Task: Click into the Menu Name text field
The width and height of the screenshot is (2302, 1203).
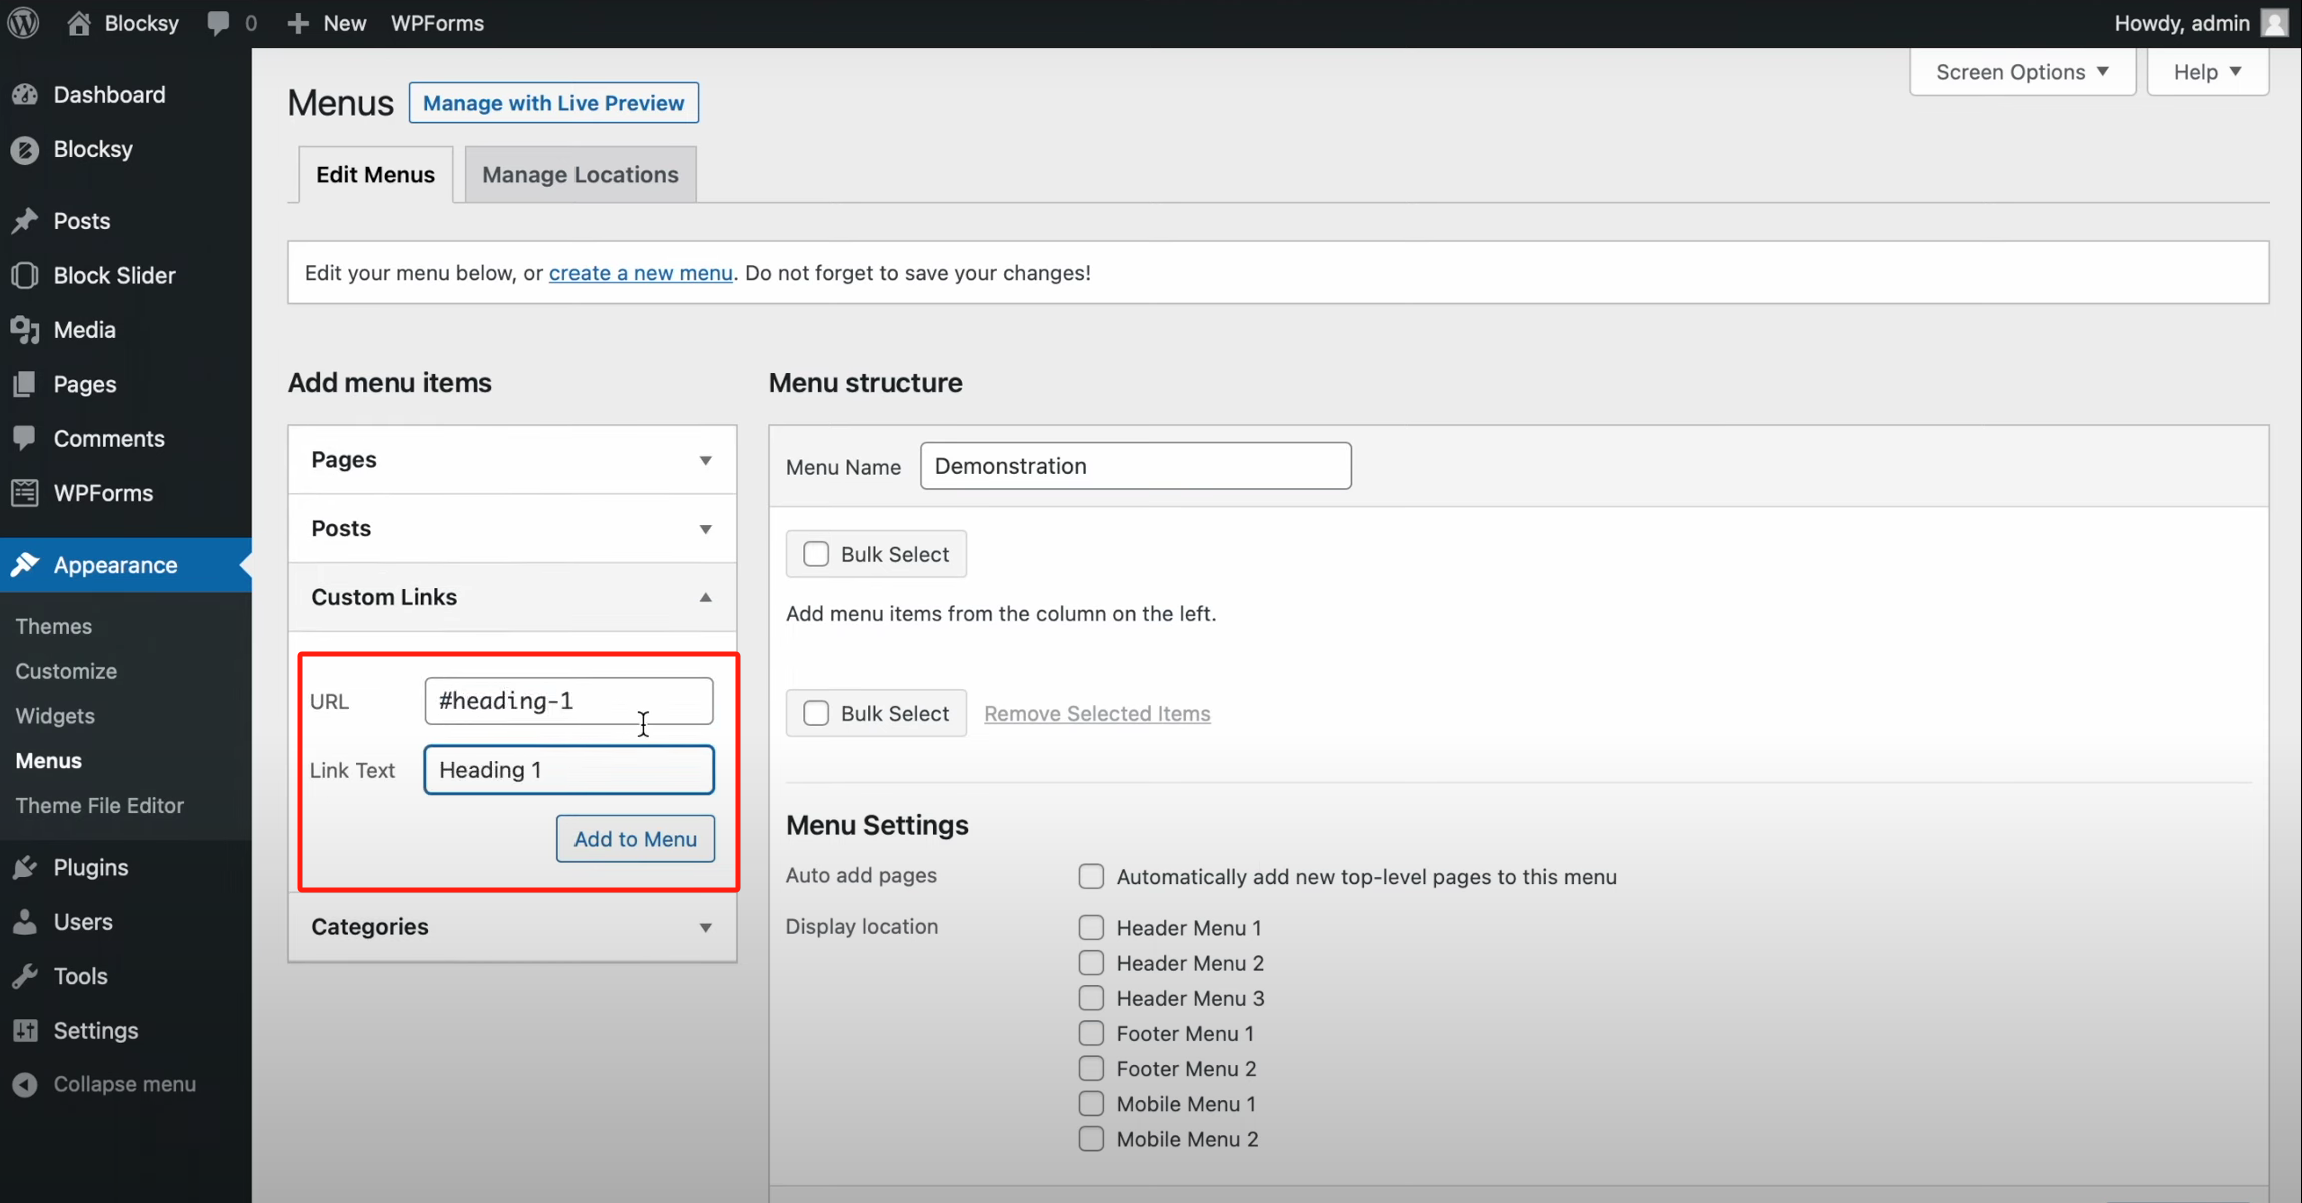Action: click(x=1135, y=466)
